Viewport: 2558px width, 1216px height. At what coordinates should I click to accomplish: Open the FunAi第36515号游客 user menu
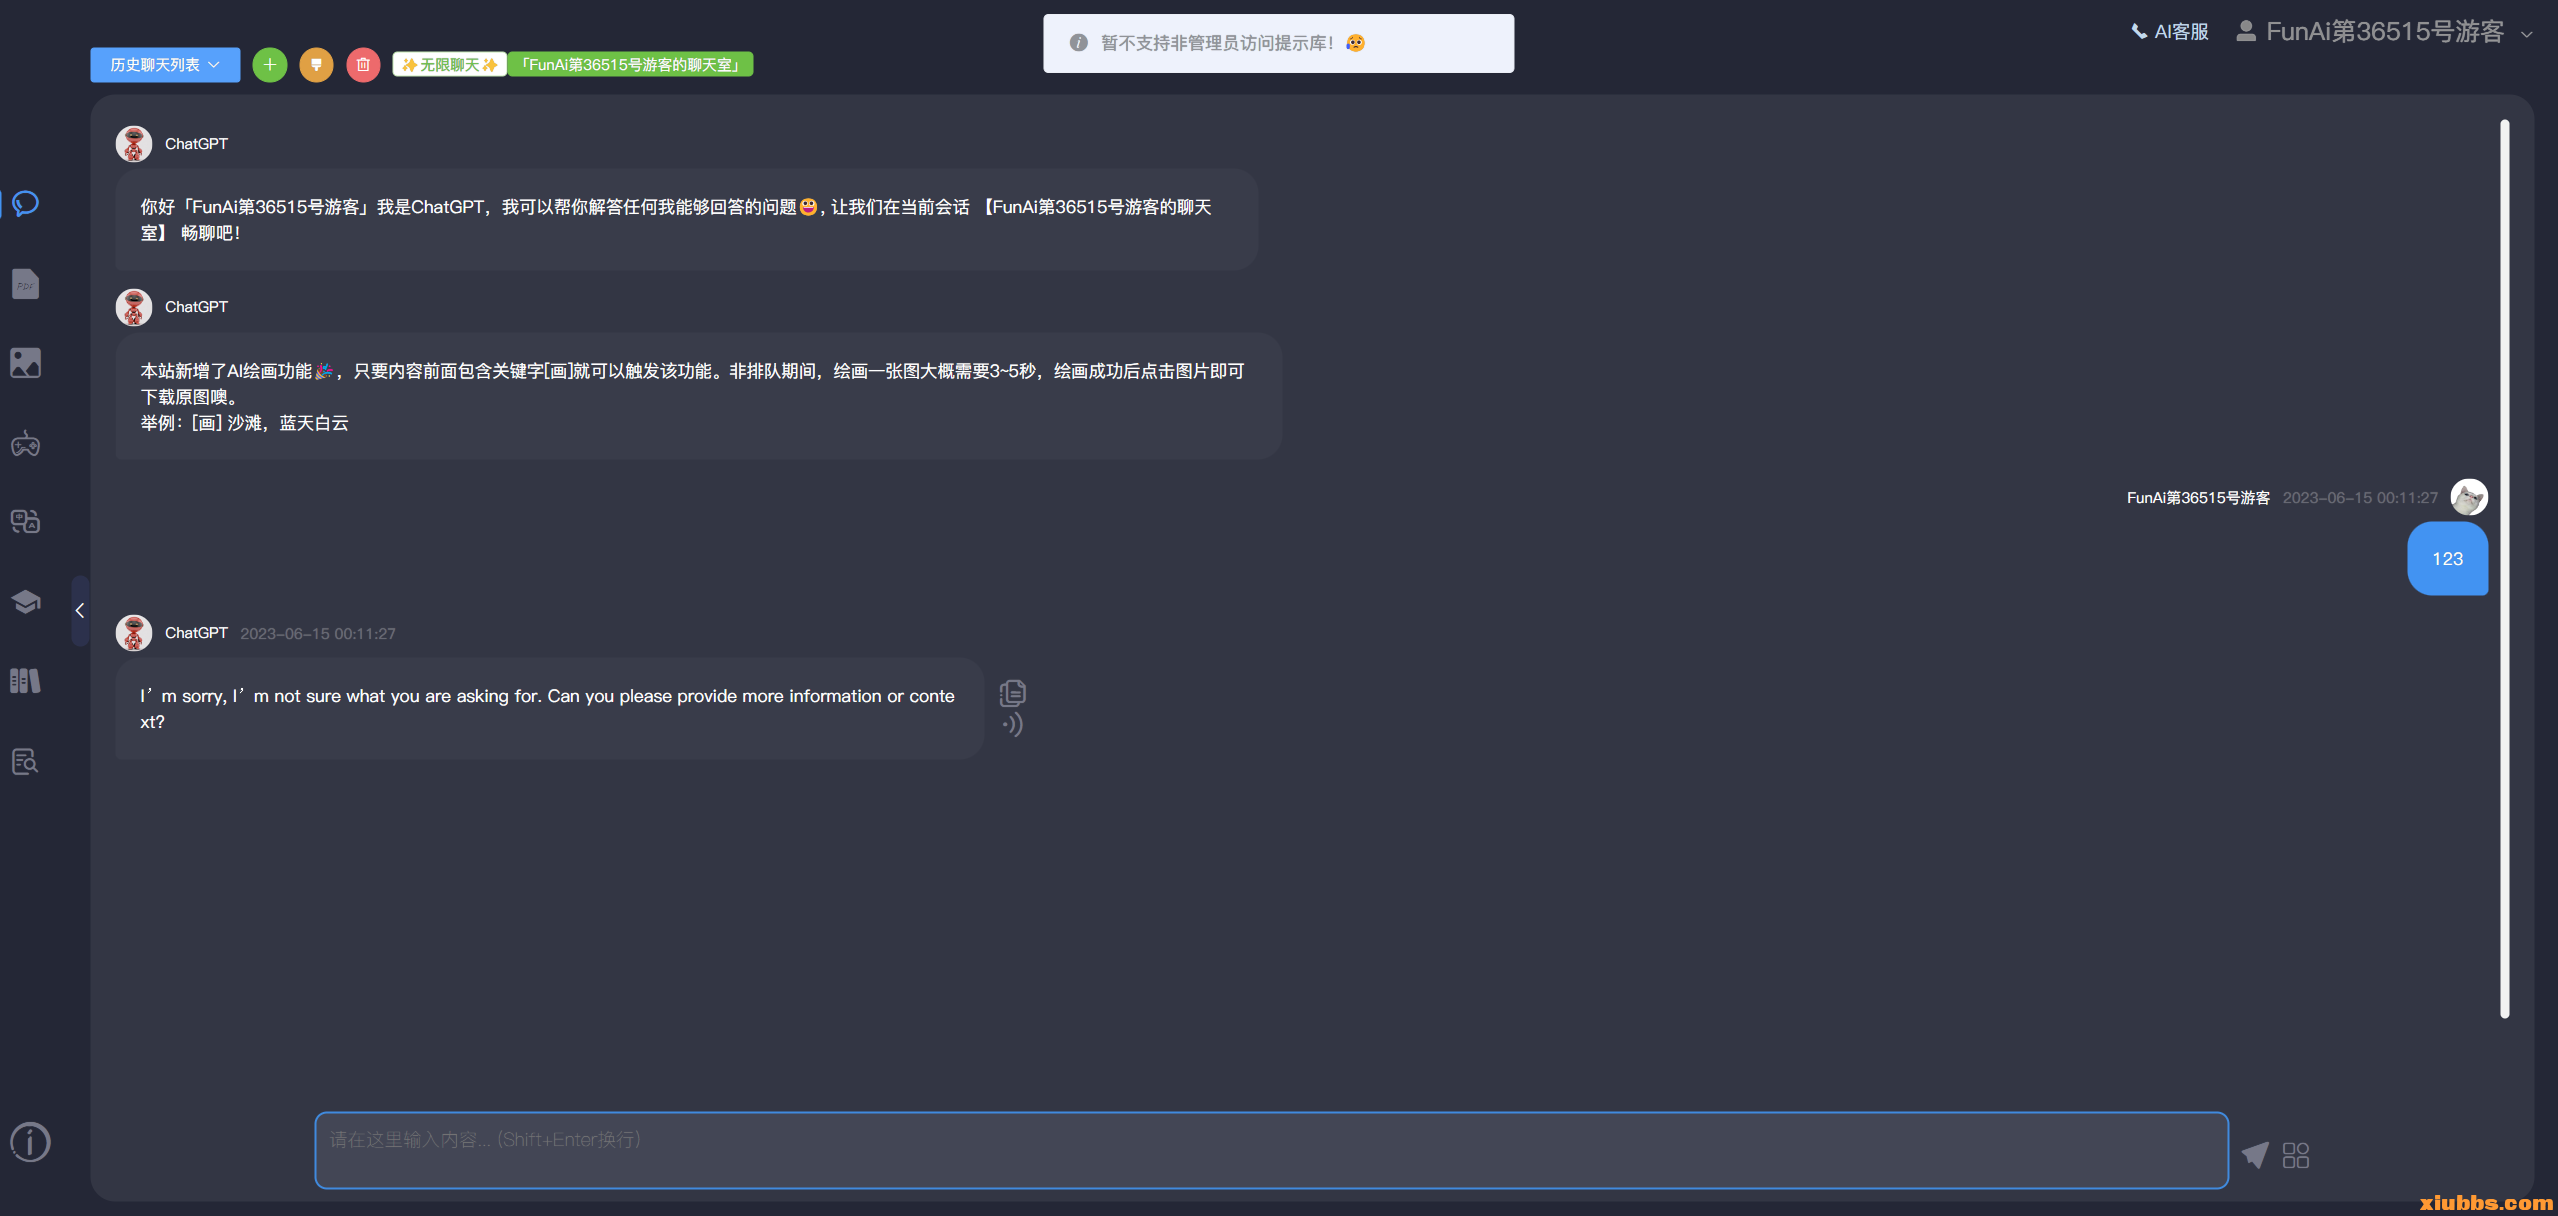click(x=2383, y=32)
